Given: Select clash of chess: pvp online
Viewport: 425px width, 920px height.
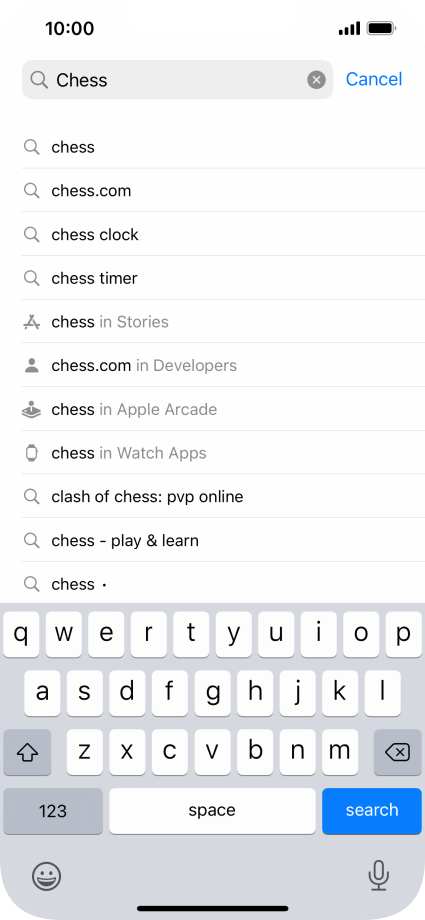Looking at the screenshot, I should 223,497.
